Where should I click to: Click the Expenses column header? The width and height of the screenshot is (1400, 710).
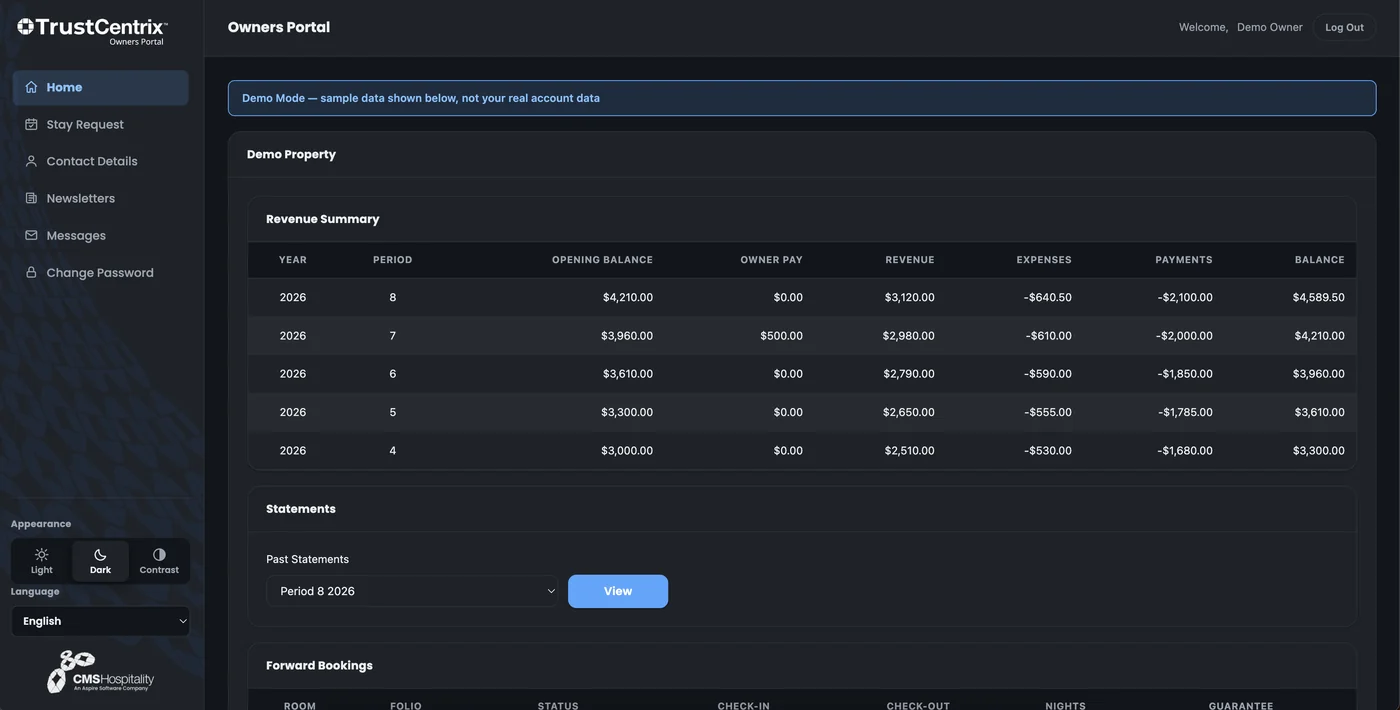[1044, 260]
